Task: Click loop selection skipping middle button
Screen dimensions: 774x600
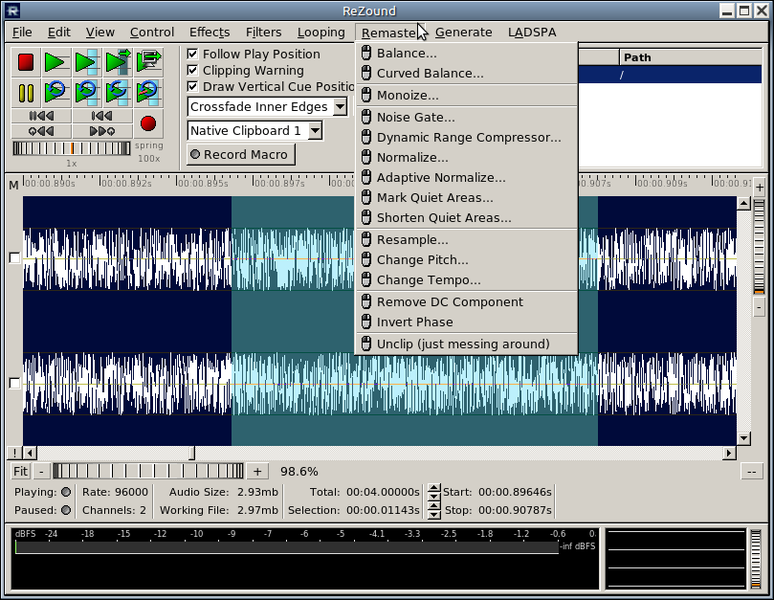Action: 117,92
